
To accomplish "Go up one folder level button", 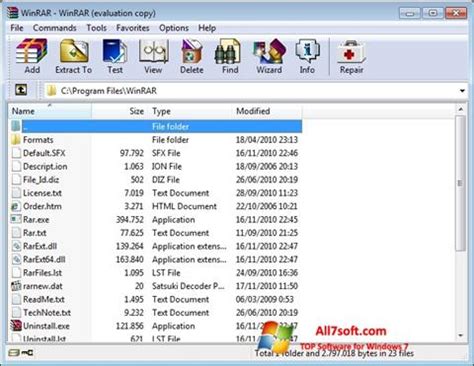I will pyautogui.click(x=21, y=90).
